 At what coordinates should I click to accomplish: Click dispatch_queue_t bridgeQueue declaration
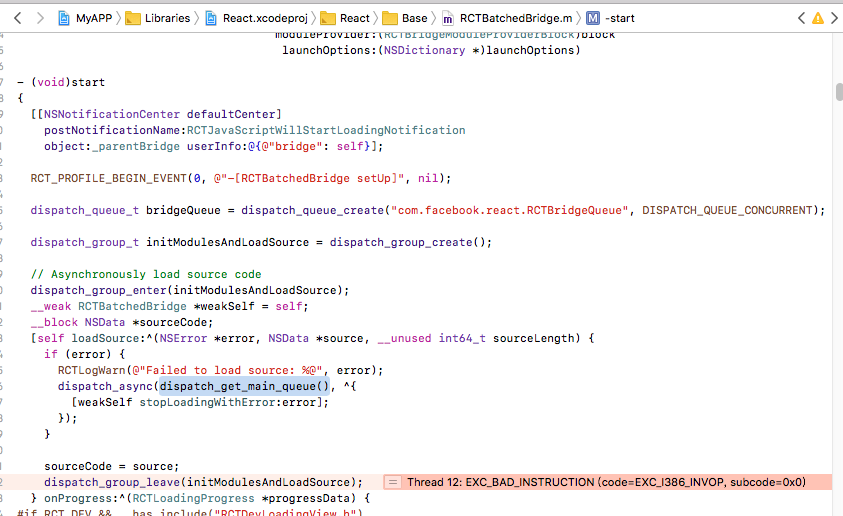point(125,210)
